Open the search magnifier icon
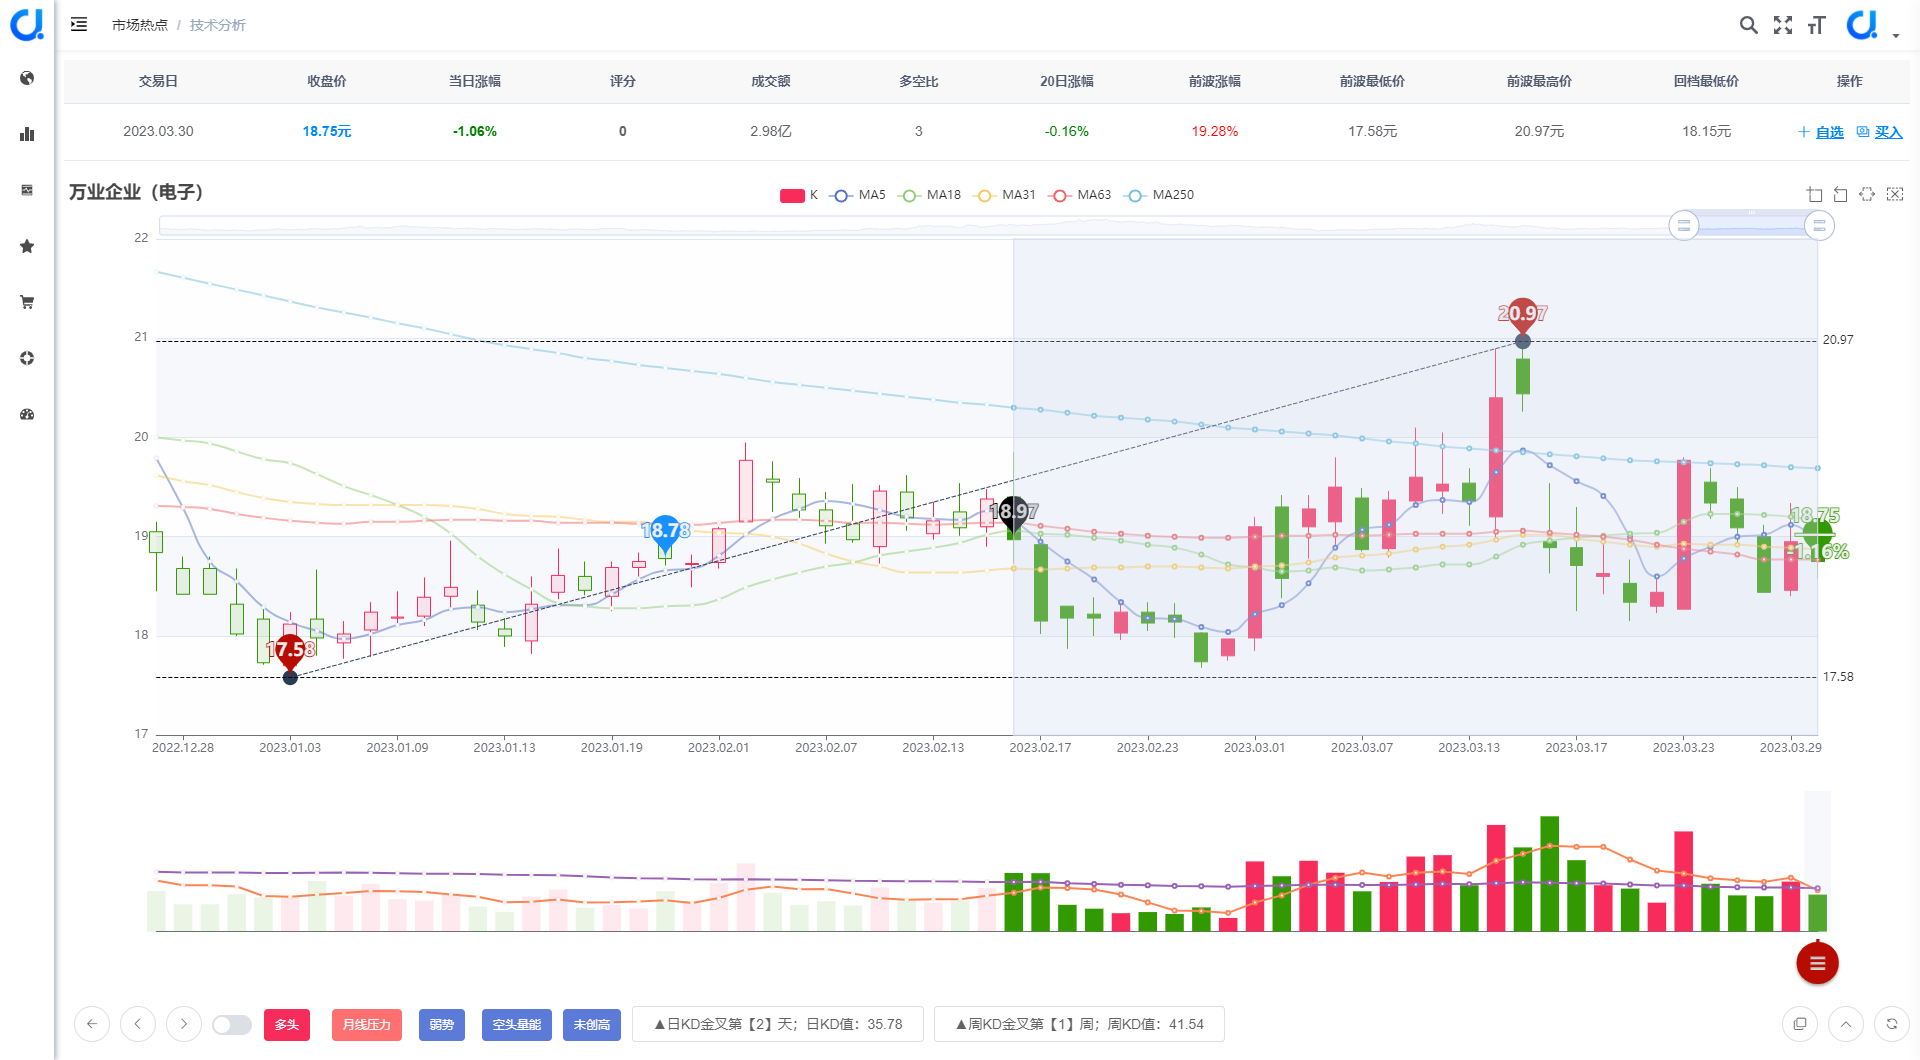This screenshot has height=1060, width=1920. coord(1748,25)
